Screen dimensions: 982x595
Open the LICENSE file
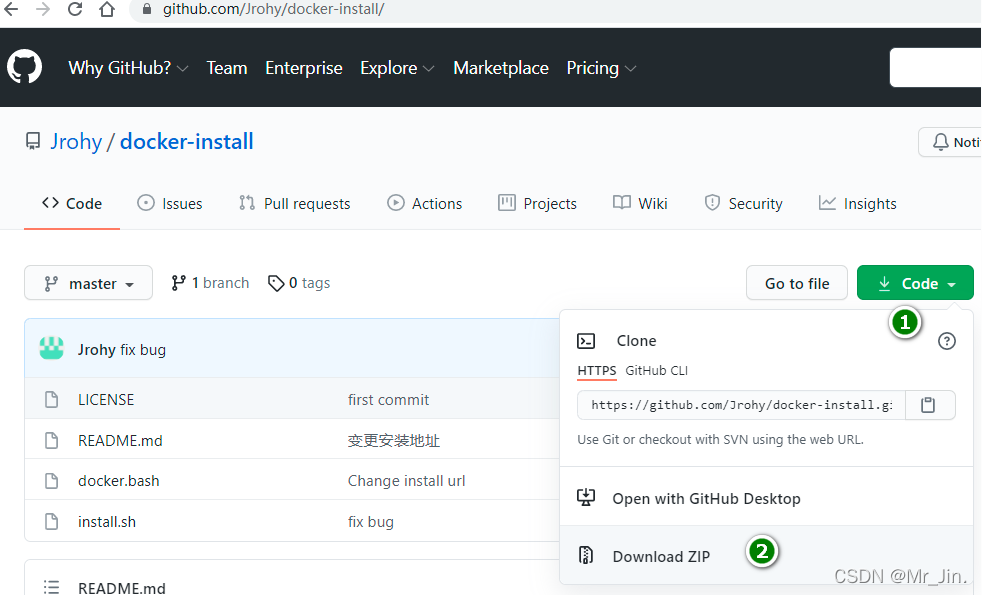(x=106, y=400)
